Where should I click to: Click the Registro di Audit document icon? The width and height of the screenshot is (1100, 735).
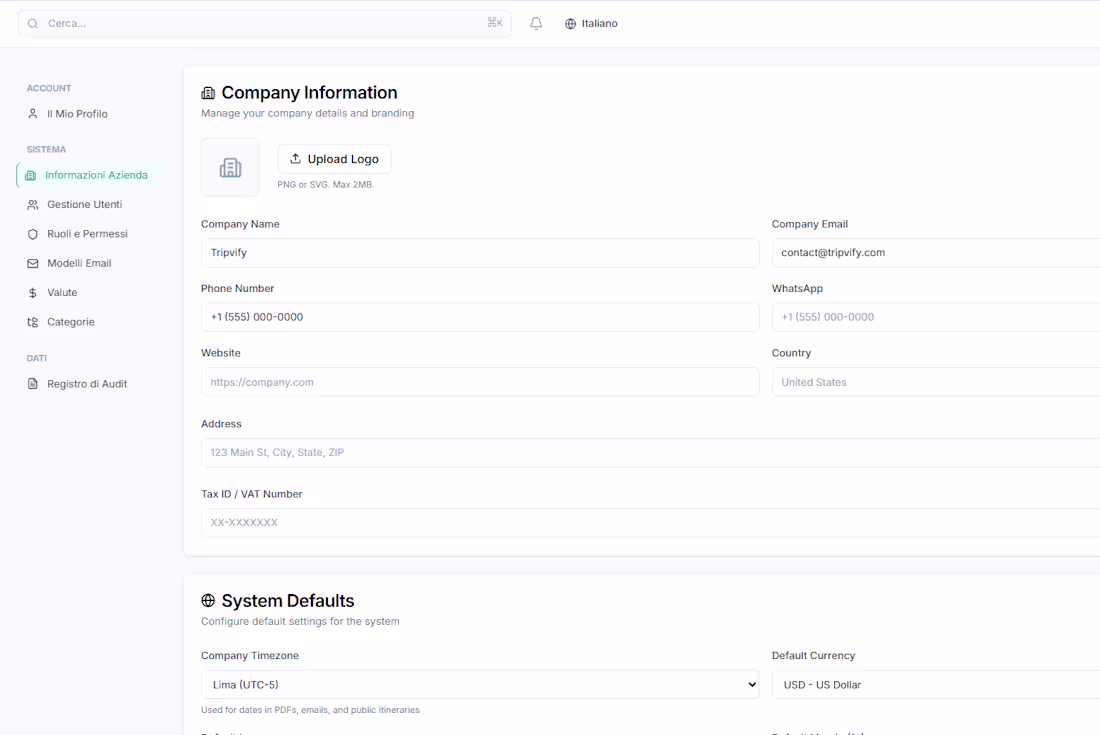[x=30, y=383]
